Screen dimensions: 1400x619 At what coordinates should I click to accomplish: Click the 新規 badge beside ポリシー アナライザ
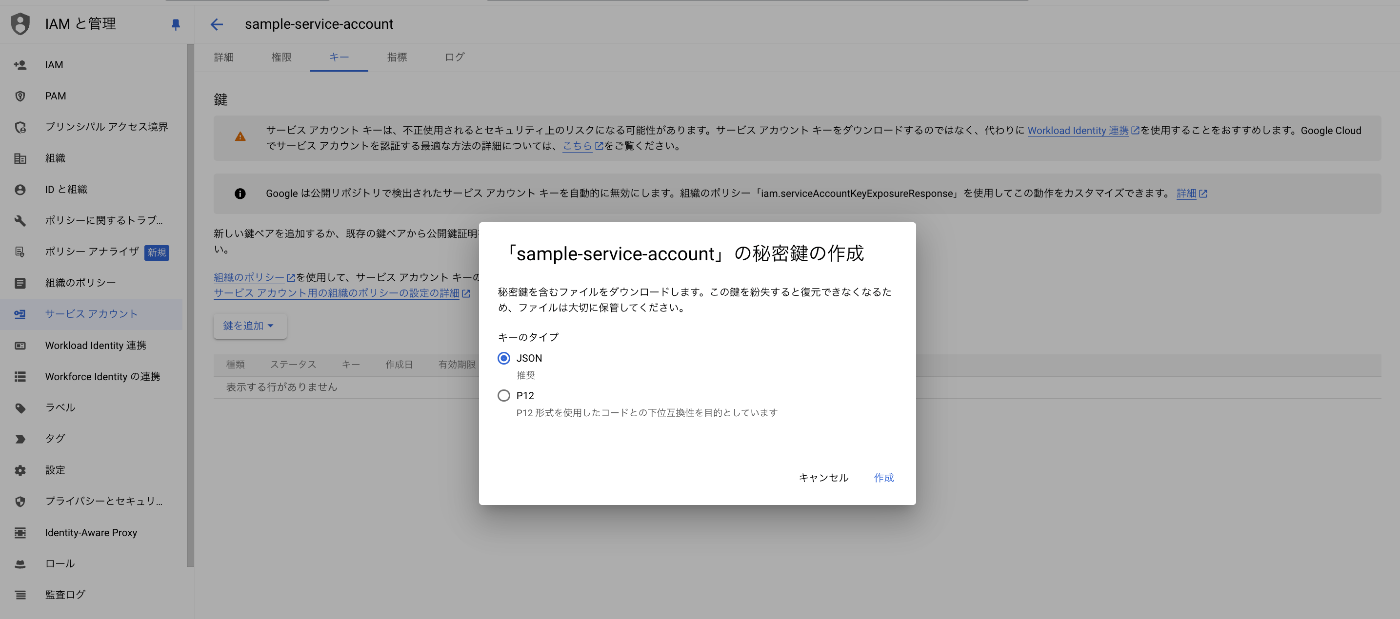click(x=157, y=252)
